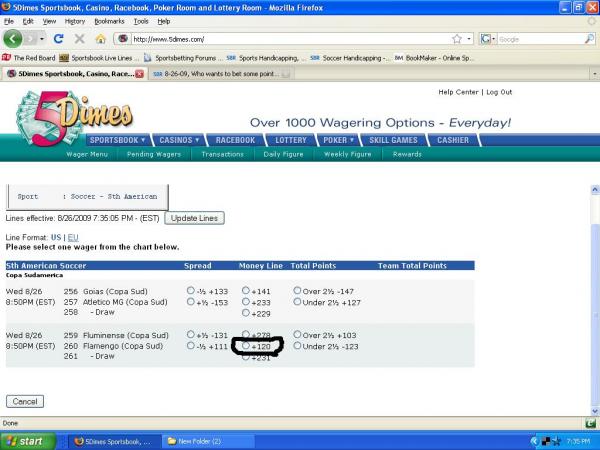Reload the page with the refresh icon

[x=59, y=39]
